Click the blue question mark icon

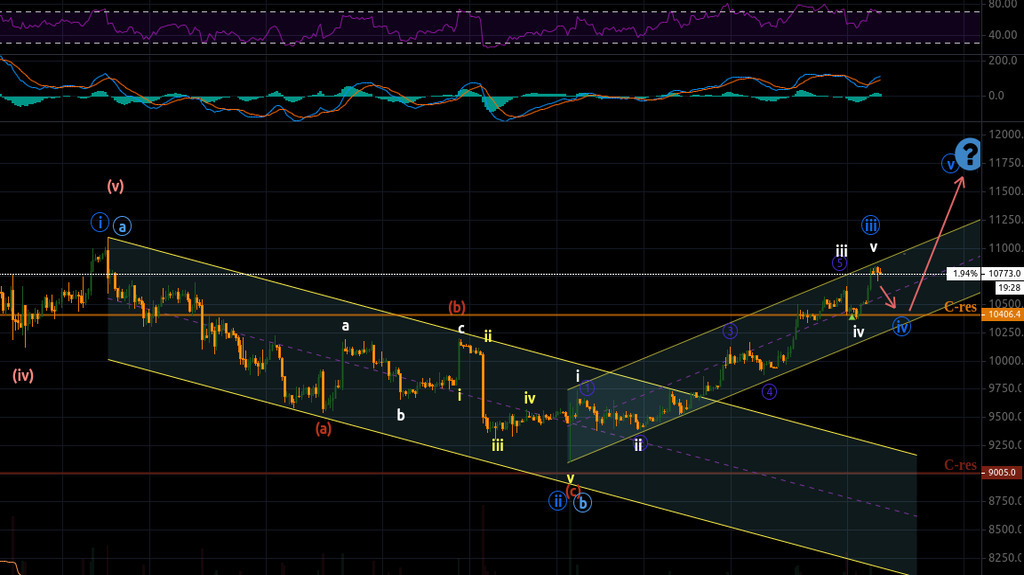[968, 153]
